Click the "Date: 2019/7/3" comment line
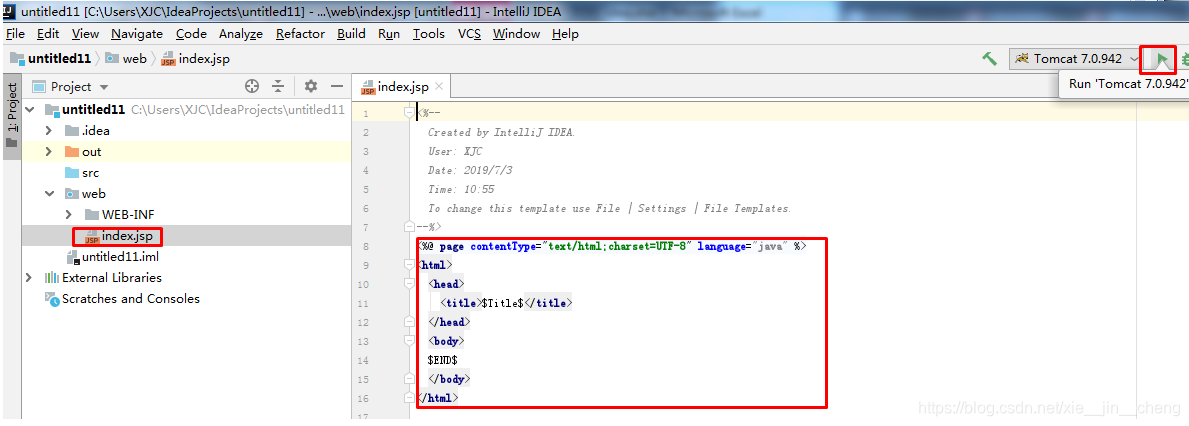Viewport: 1189px width, 426px height. (471, 170)
